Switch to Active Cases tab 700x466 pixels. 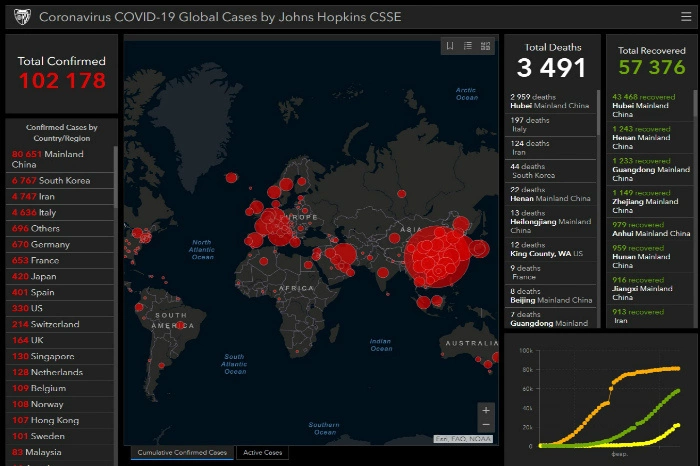click(263, 453)
